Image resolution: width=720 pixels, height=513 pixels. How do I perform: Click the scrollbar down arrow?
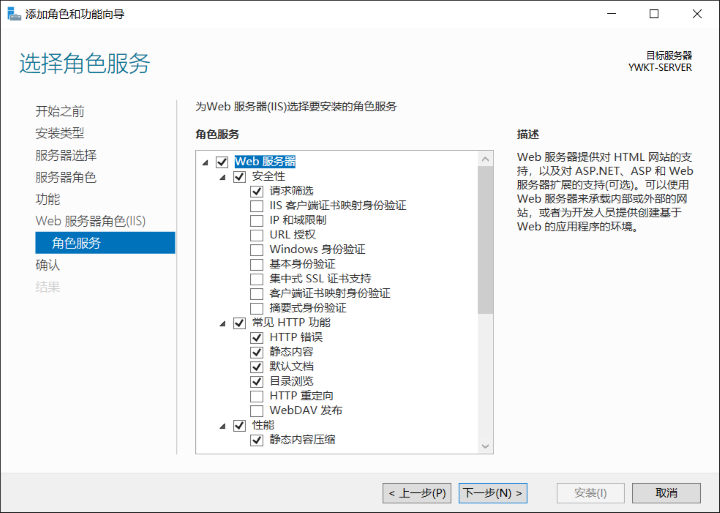(485, 446)
